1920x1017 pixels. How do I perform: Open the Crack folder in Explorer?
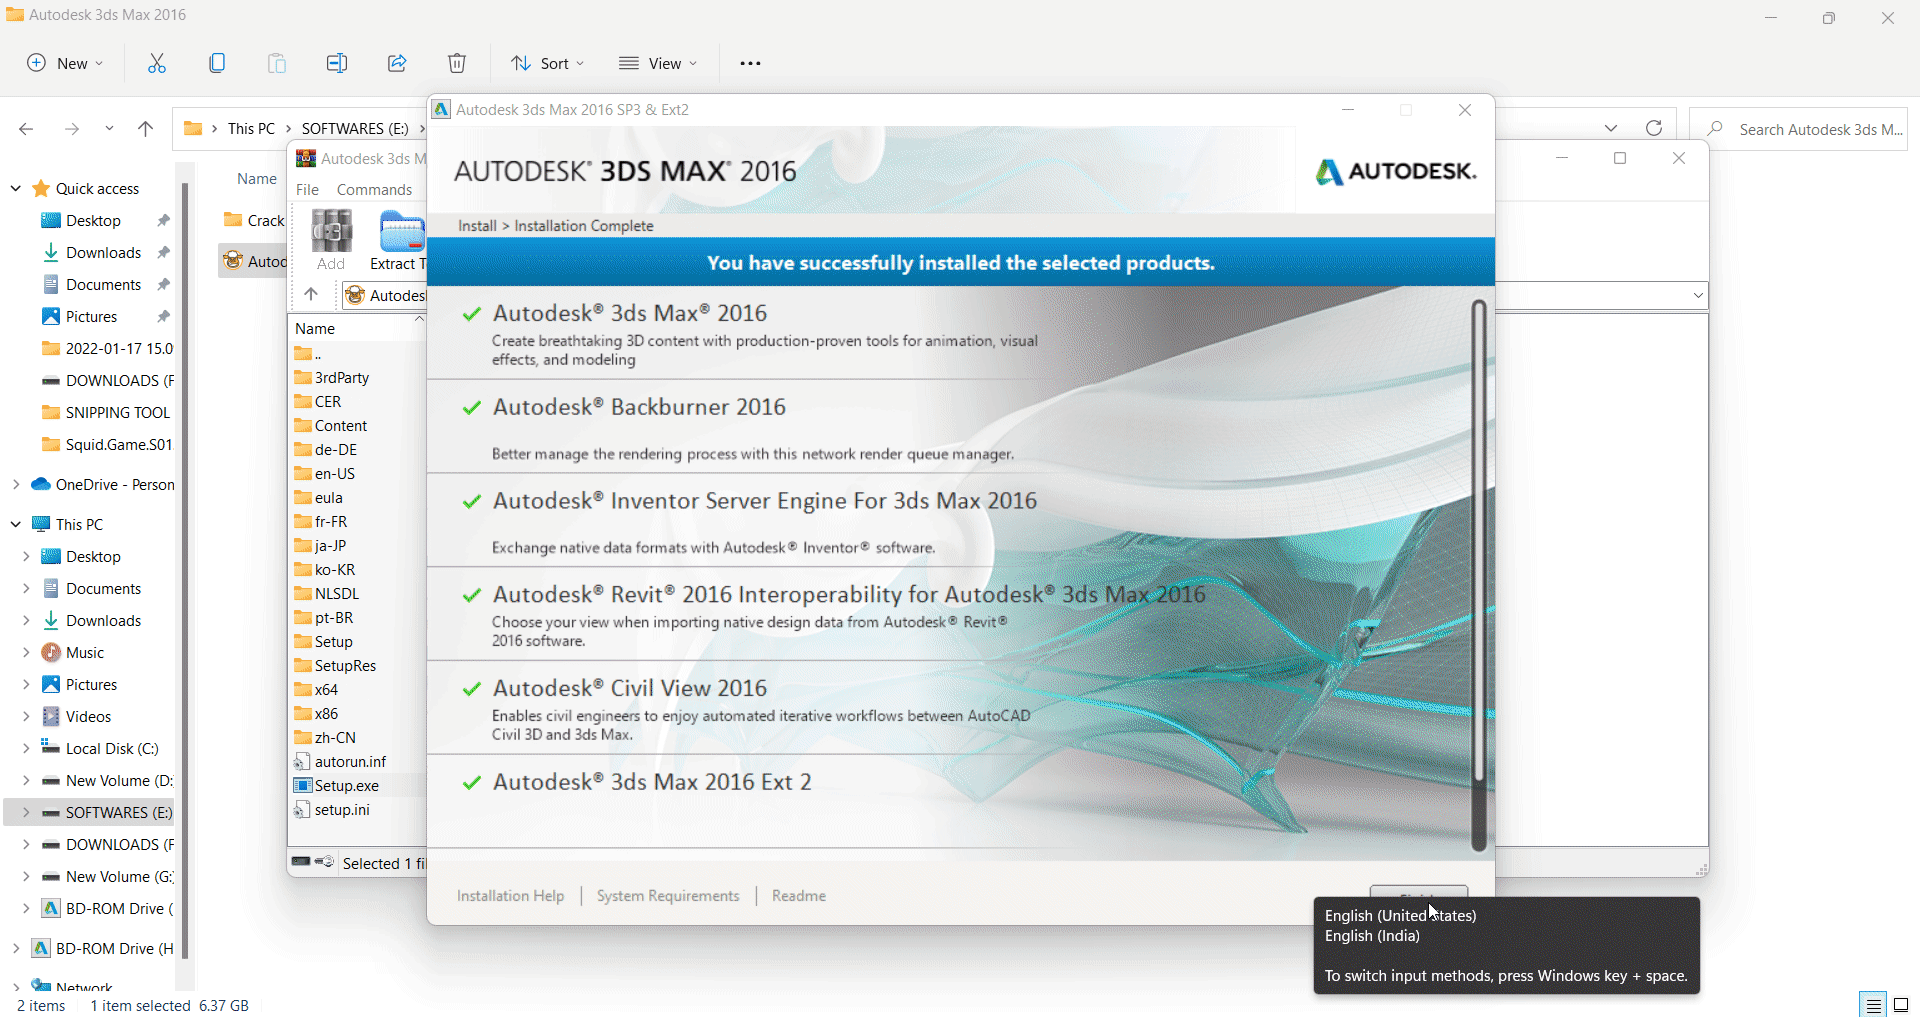coord(254,220)
